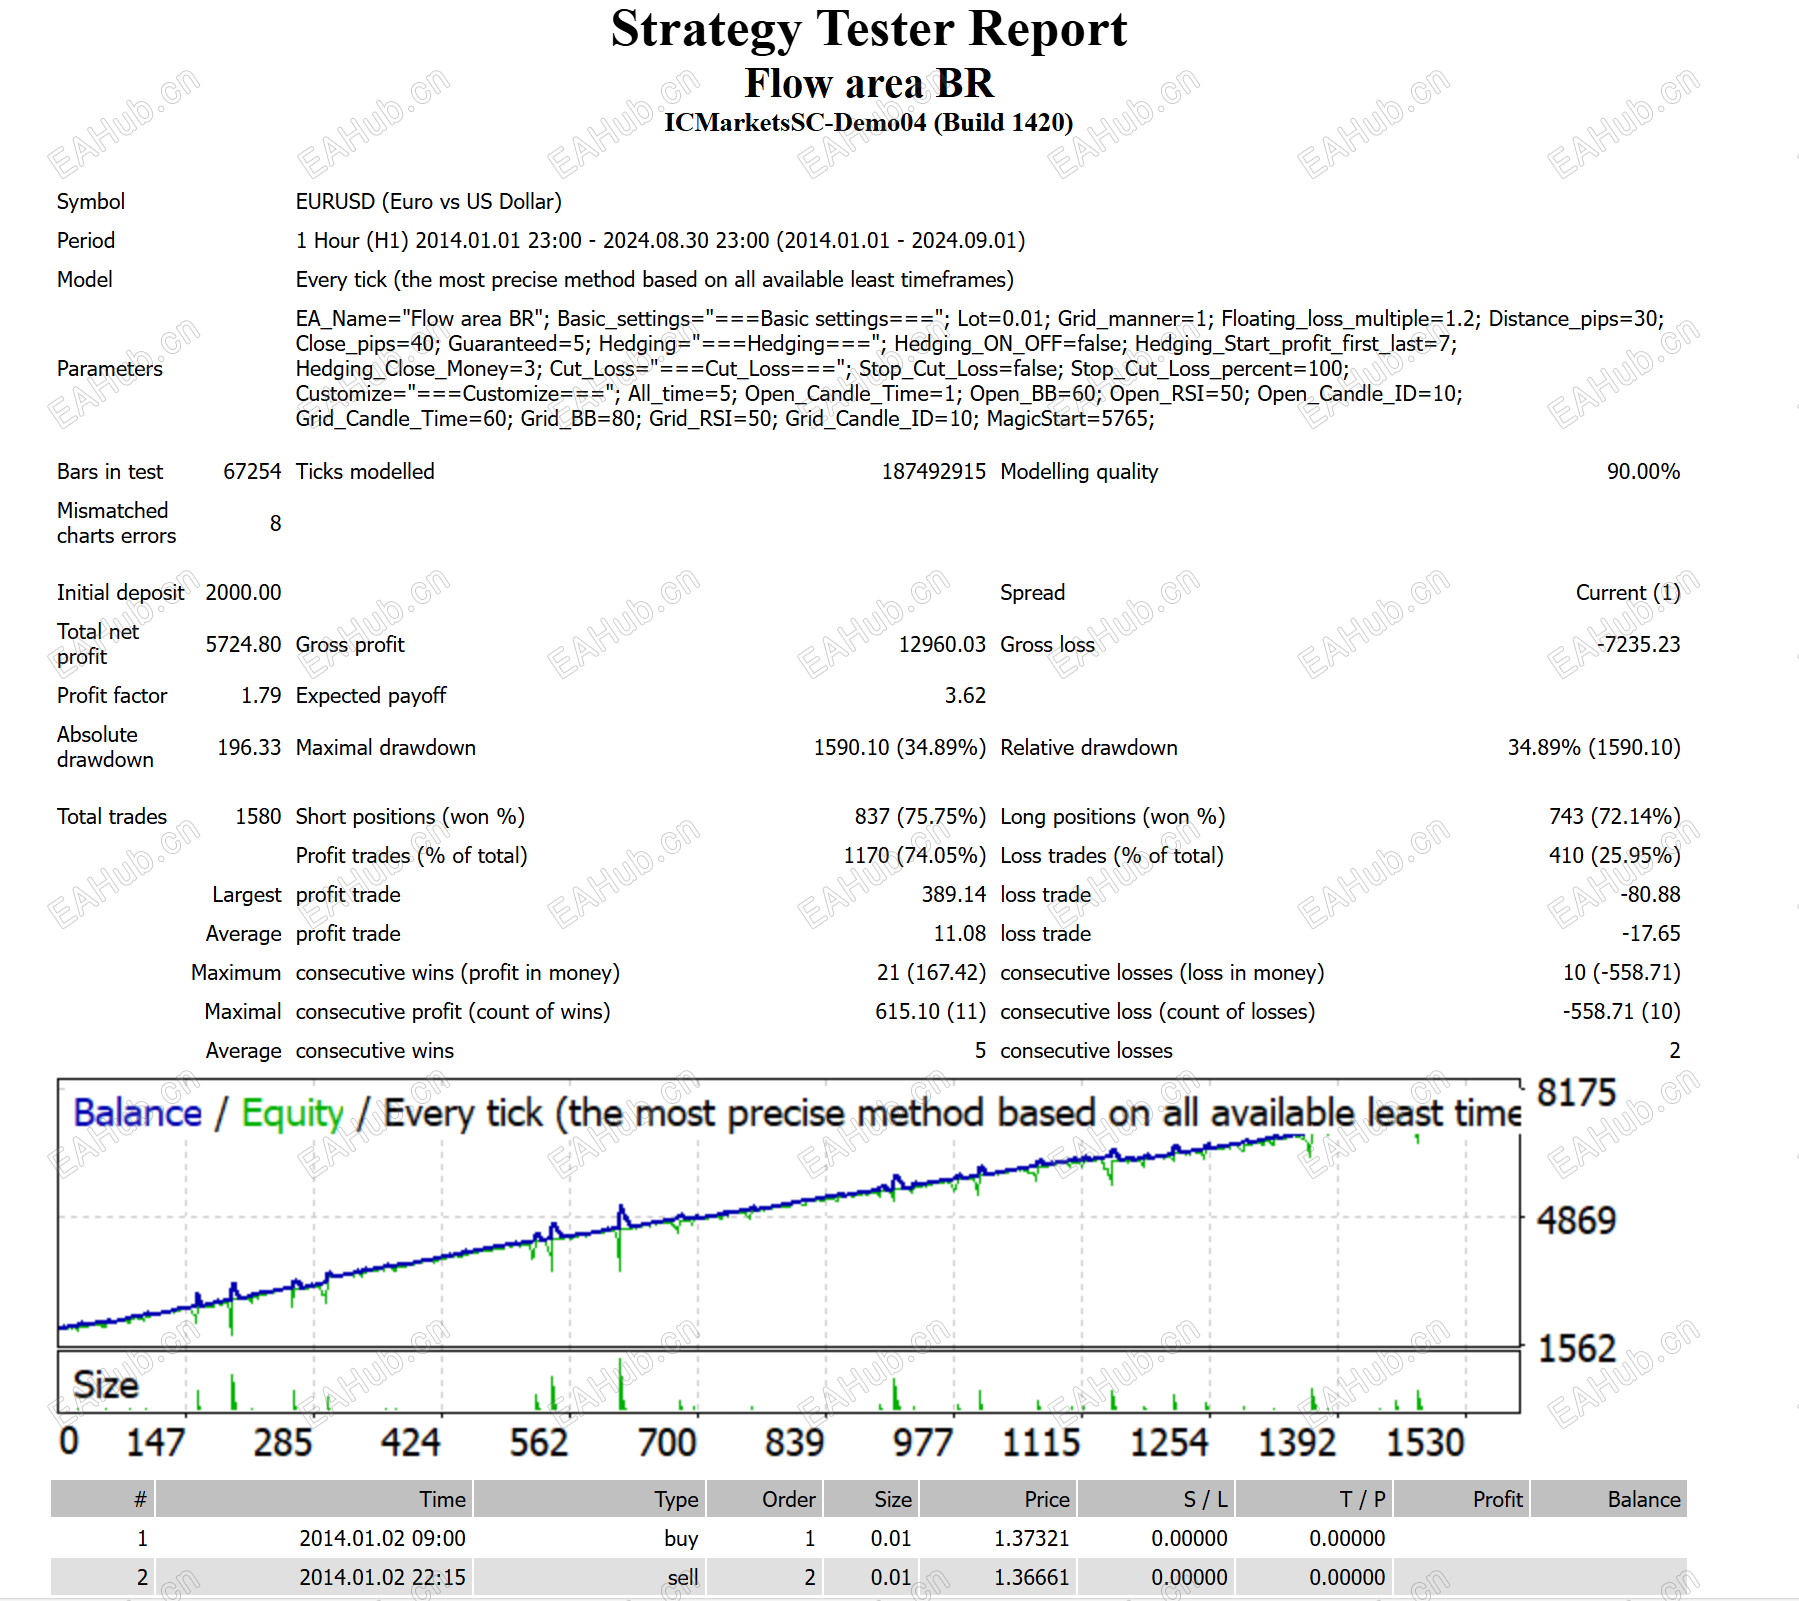Click chart x-axis label 1392
This screenshot has height=1601, width=1799.
[1296, 1443]
